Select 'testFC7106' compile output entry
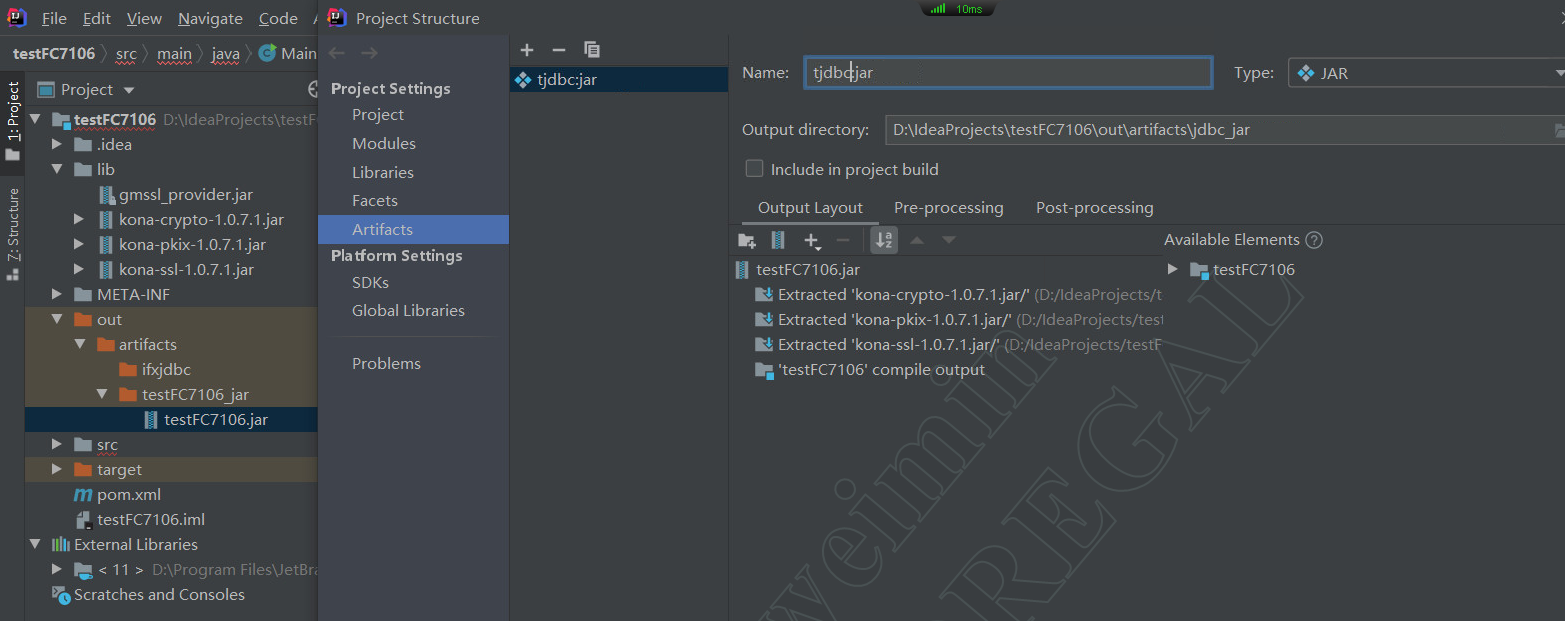The width and height of the screenshot is (1565, 621). point(870,370)
